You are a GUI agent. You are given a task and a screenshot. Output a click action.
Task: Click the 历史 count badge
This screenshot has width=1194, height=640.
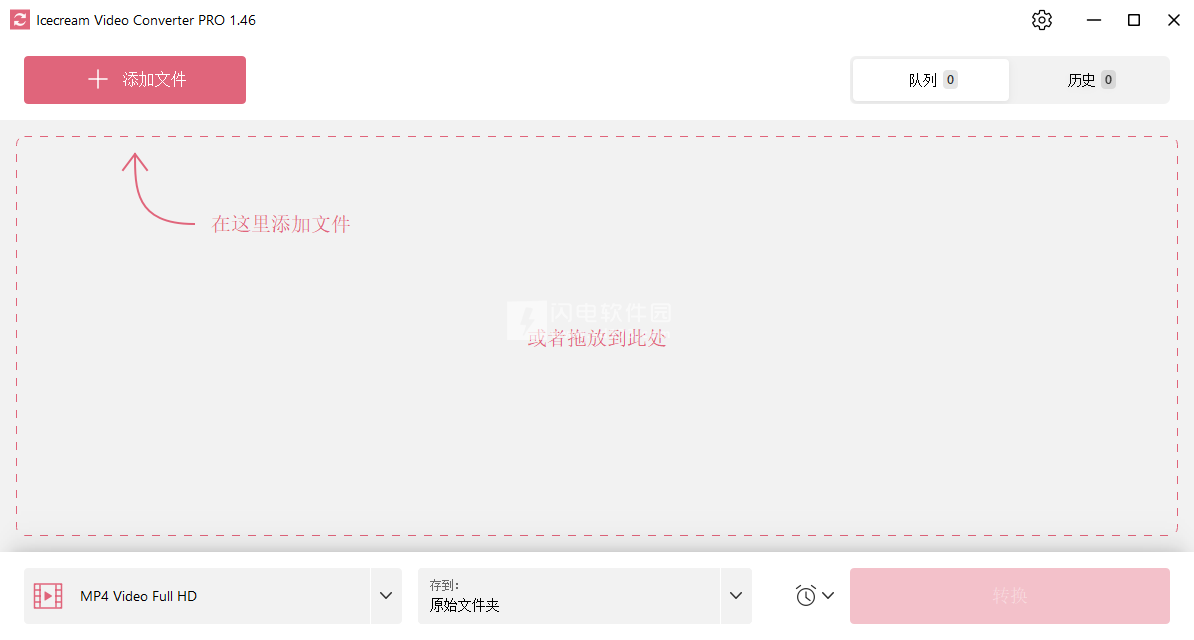pos(1108,80)
